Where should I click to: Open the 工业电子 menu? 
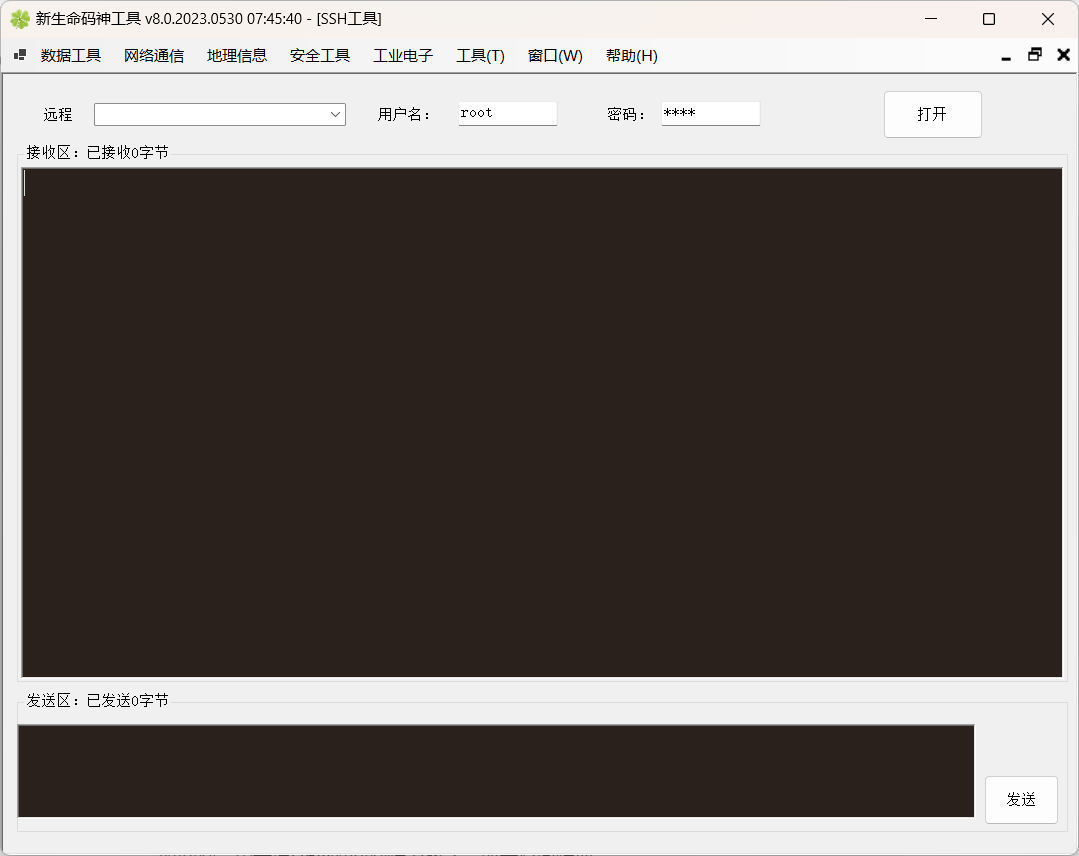tap(403, 56)
